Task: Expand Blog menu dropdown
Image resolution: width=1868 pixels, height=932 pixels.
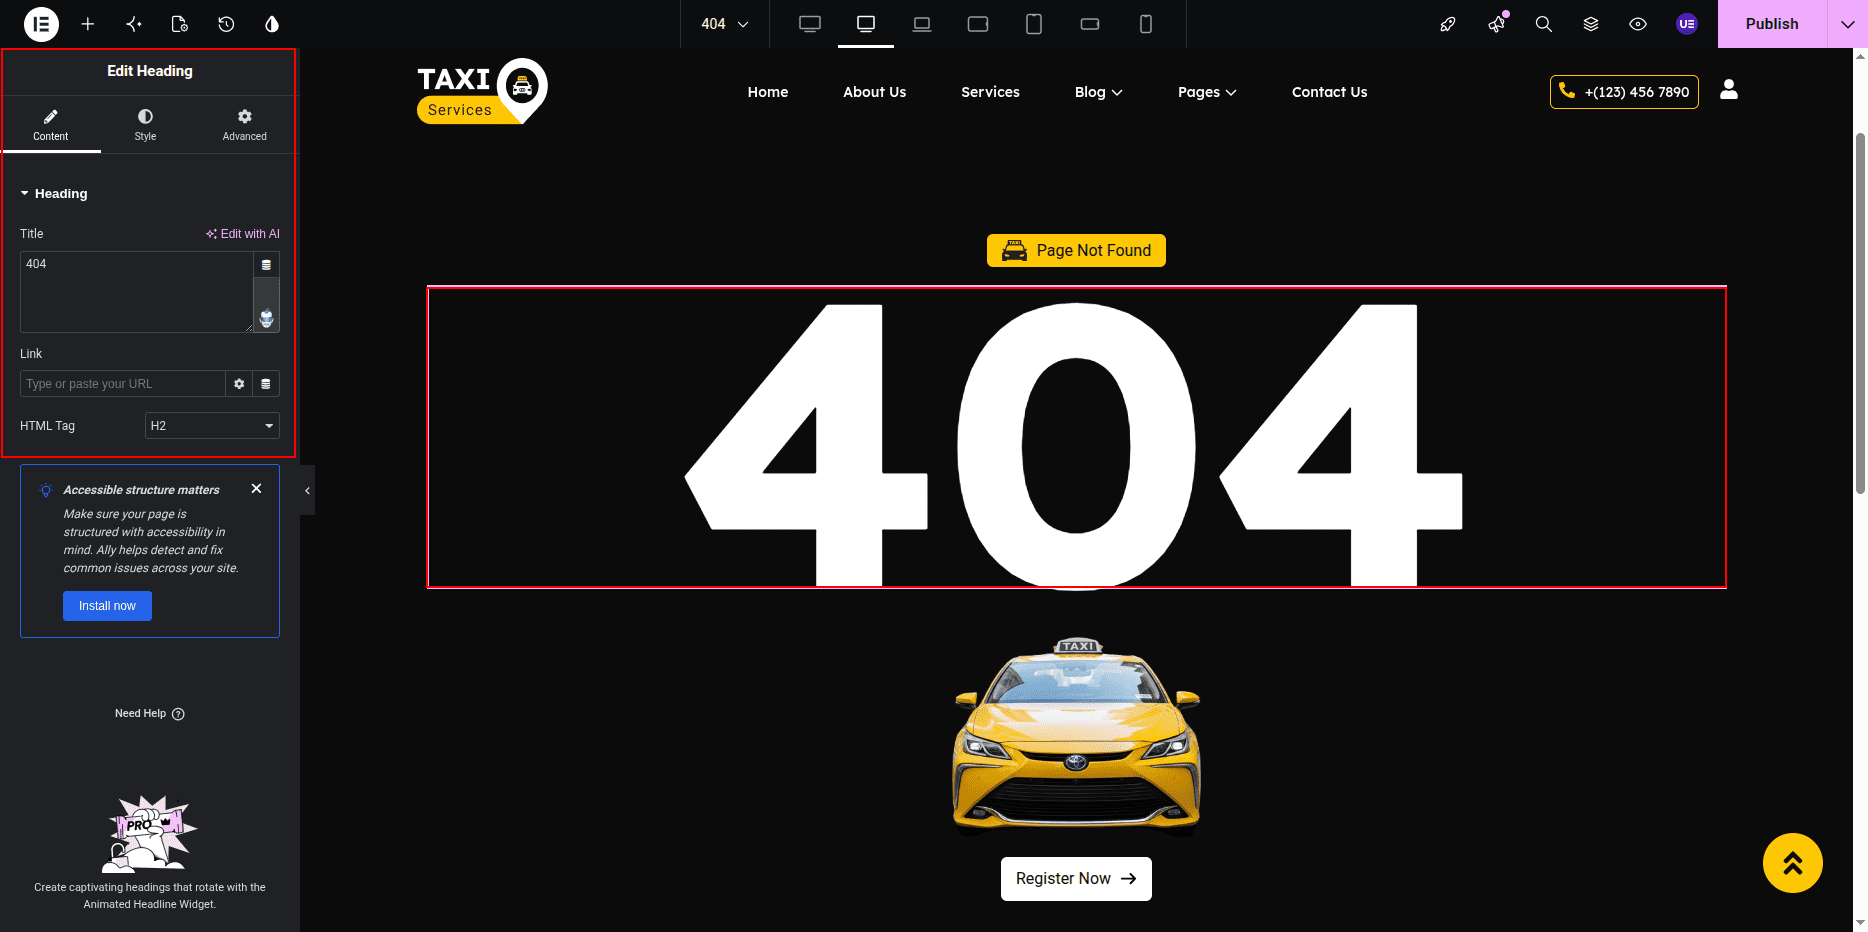Action: [x=1099, y=92]
